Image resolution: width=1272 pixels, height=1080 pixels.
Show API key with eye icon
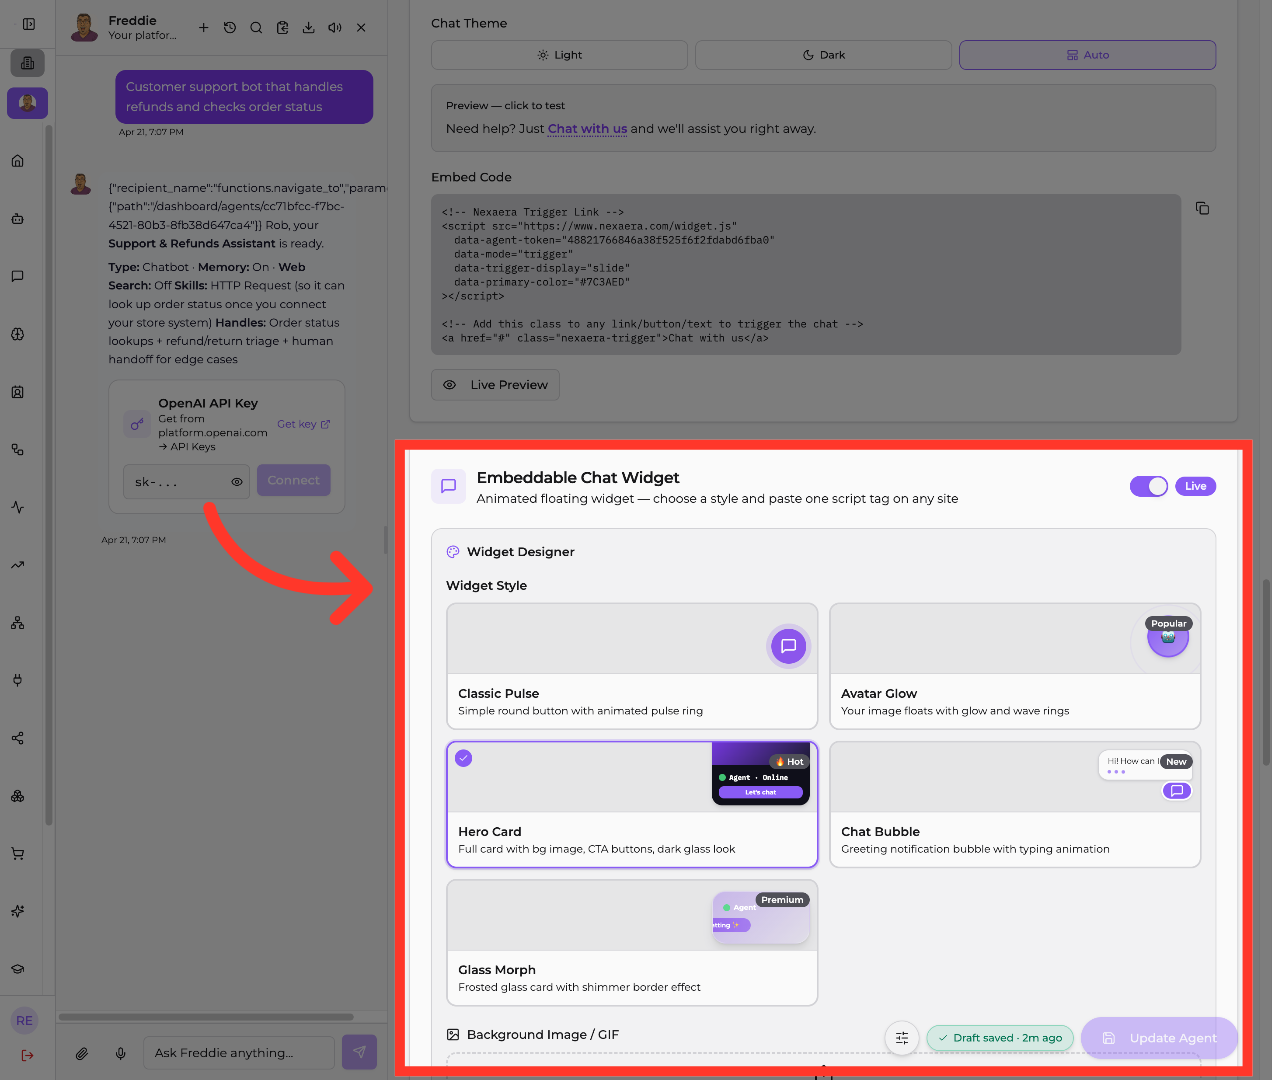coord(237,482)
